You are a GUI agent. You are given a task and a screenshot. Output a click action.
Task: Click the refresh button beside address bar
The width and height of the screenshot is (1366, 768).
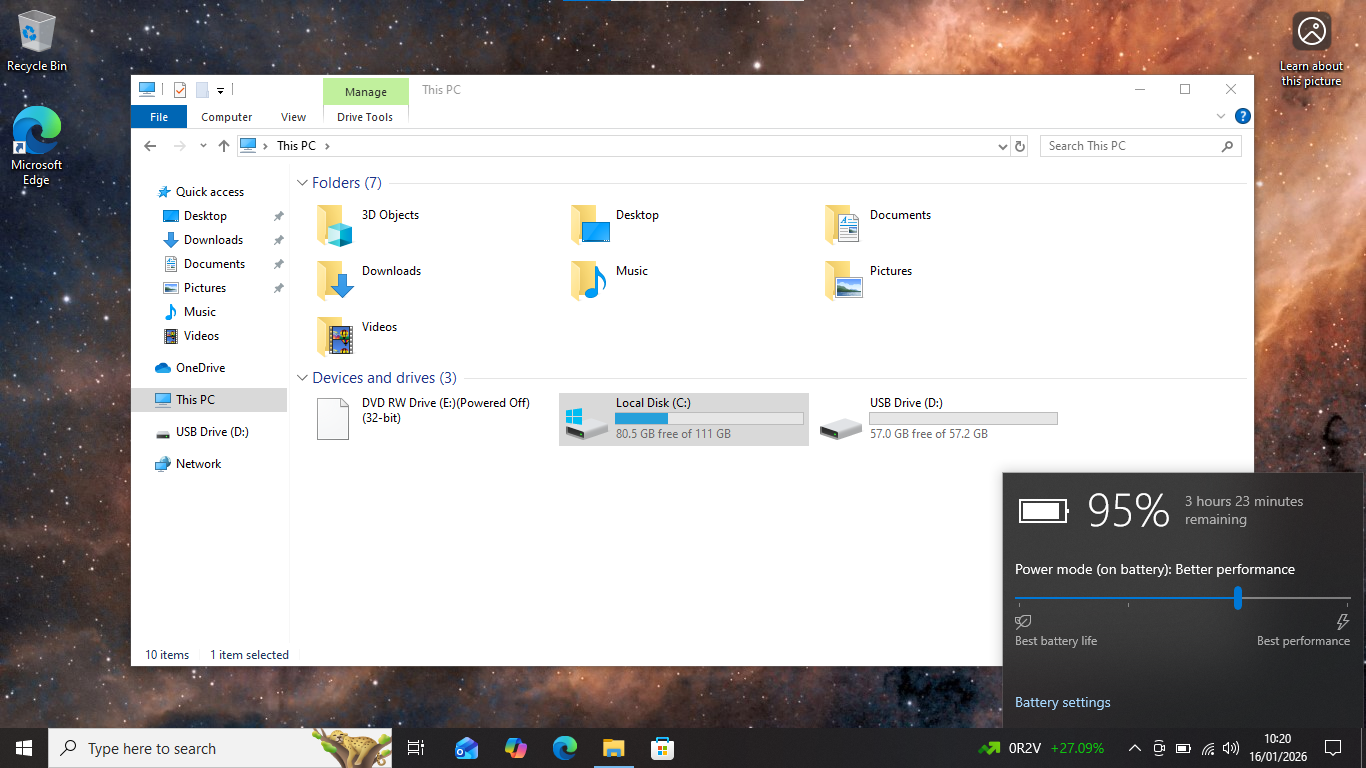pos(1020,146)
